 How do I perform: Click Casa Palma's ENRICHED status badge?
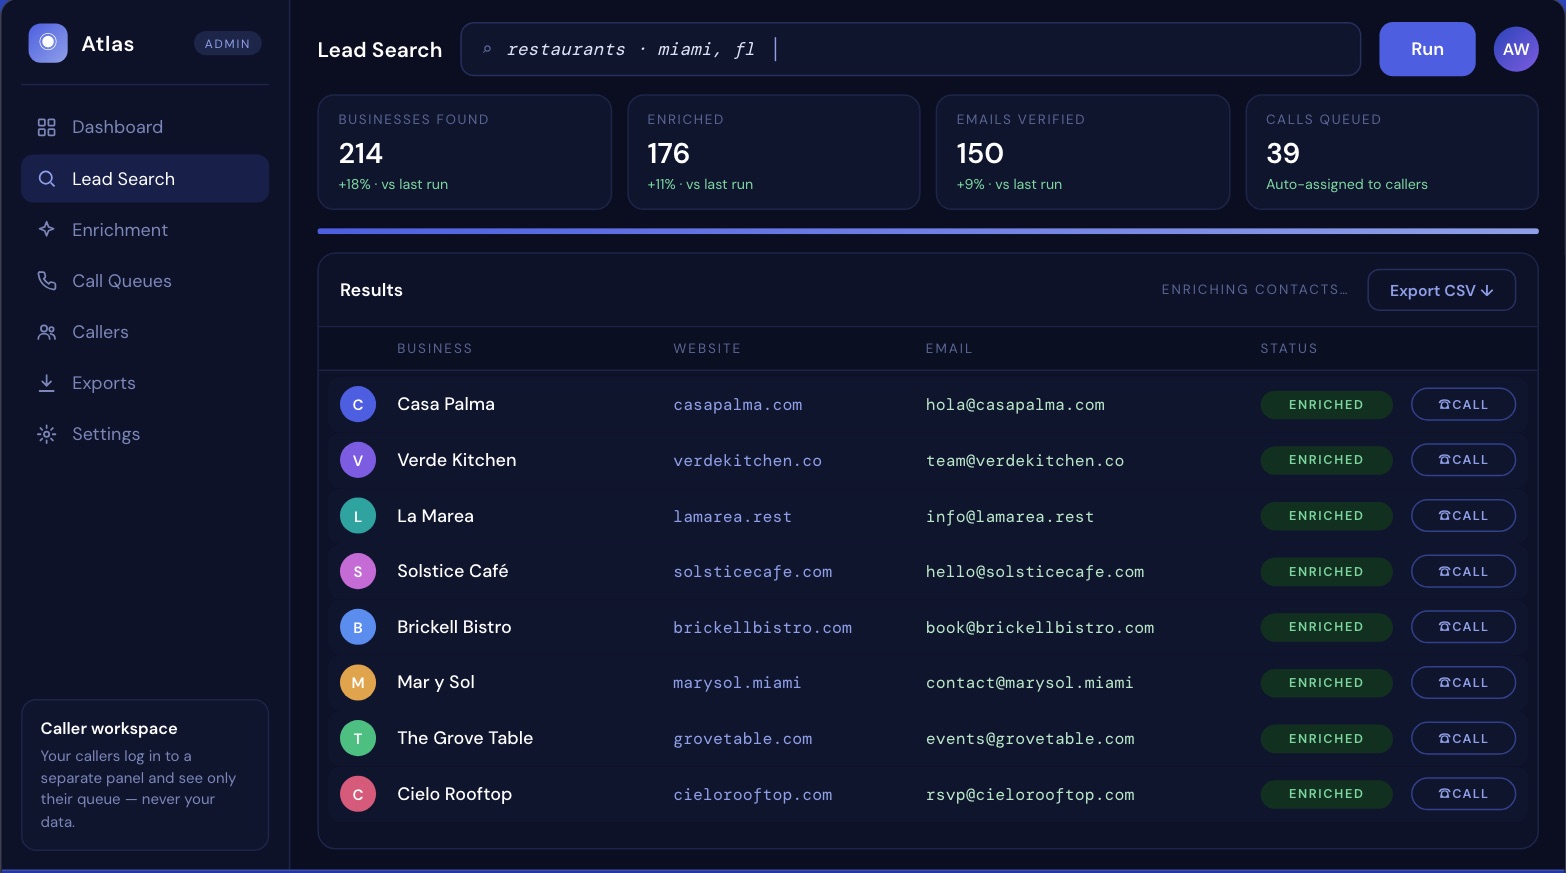pos(1326,405)
